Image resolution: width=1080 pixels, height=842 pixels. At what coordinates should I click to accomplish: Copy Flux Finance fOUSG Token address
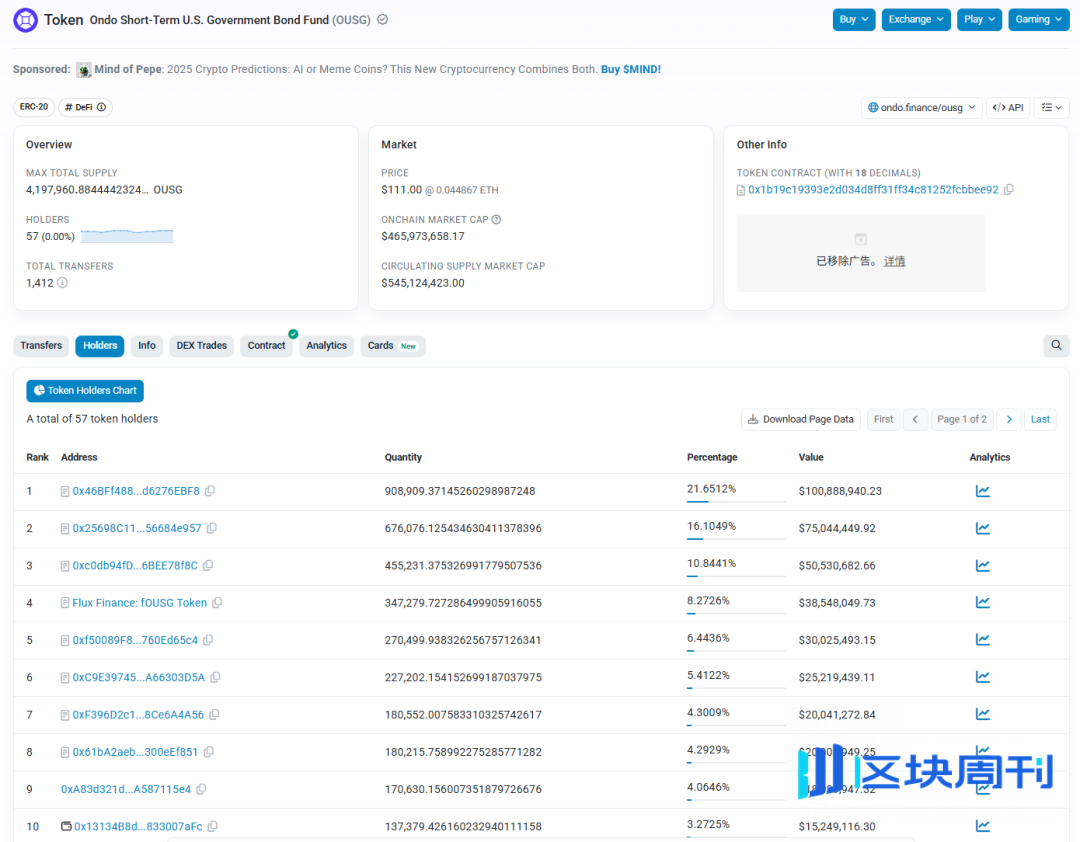(217, 602)
